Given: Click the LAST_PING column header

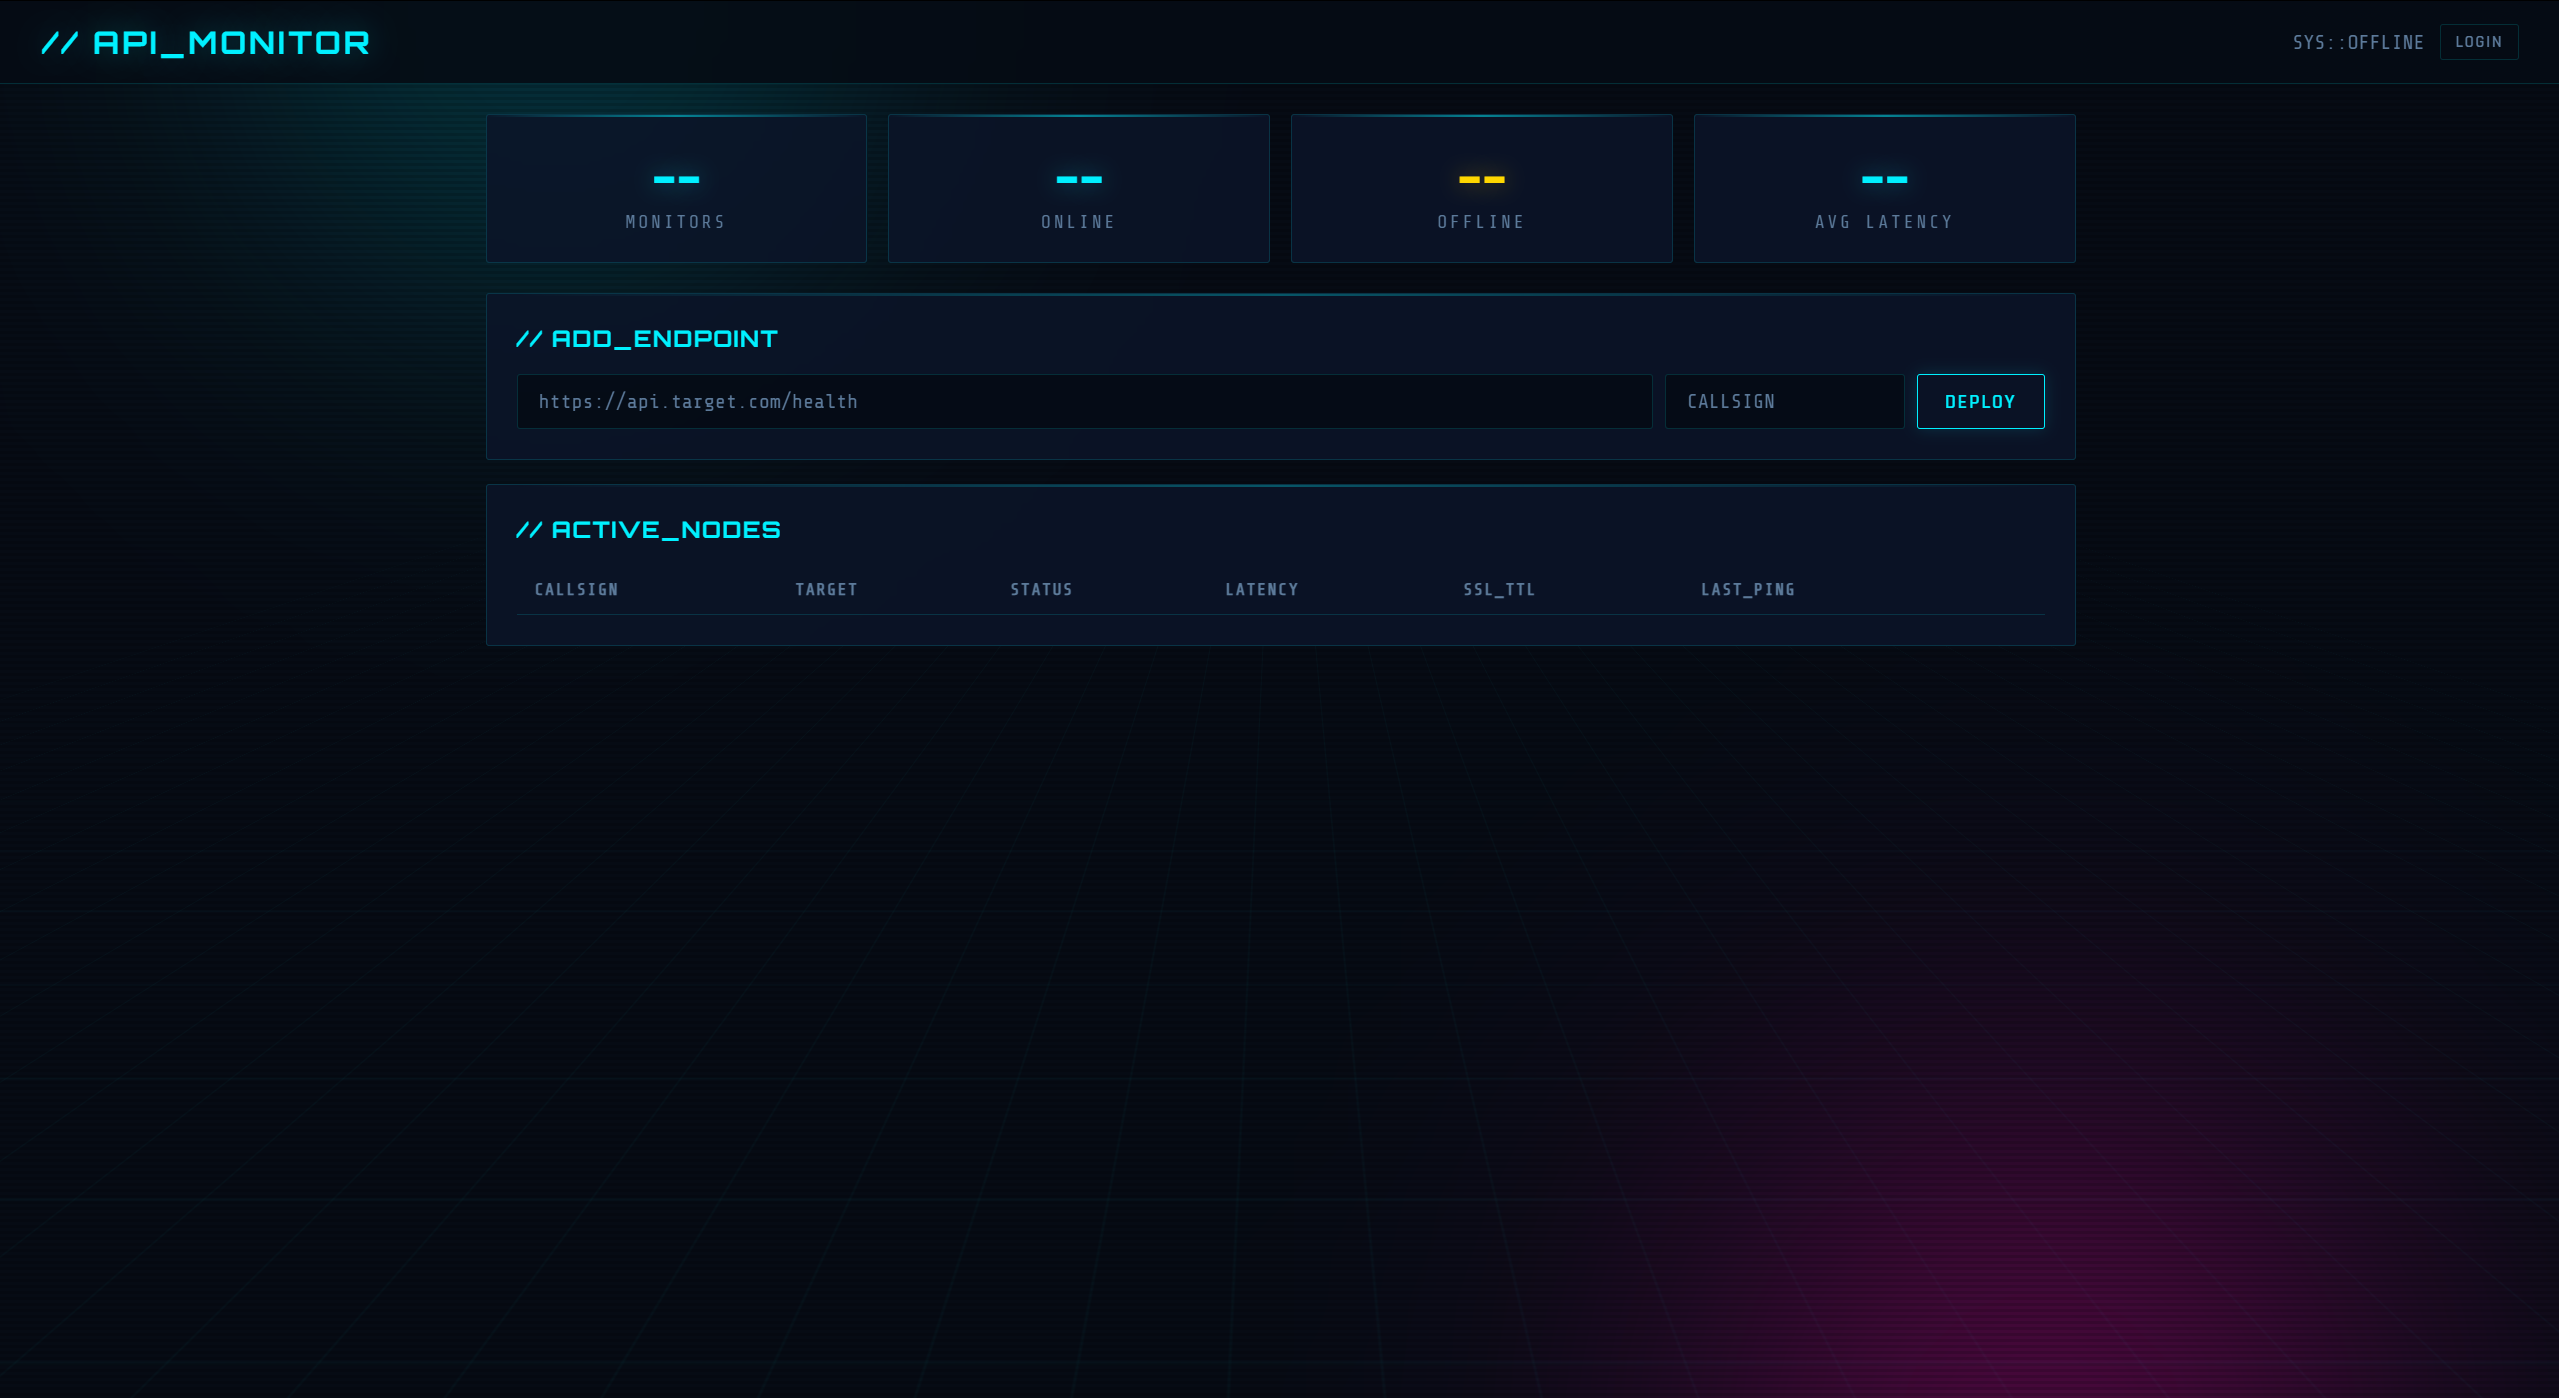Looking at the screenshot, I should [1748, 589].
